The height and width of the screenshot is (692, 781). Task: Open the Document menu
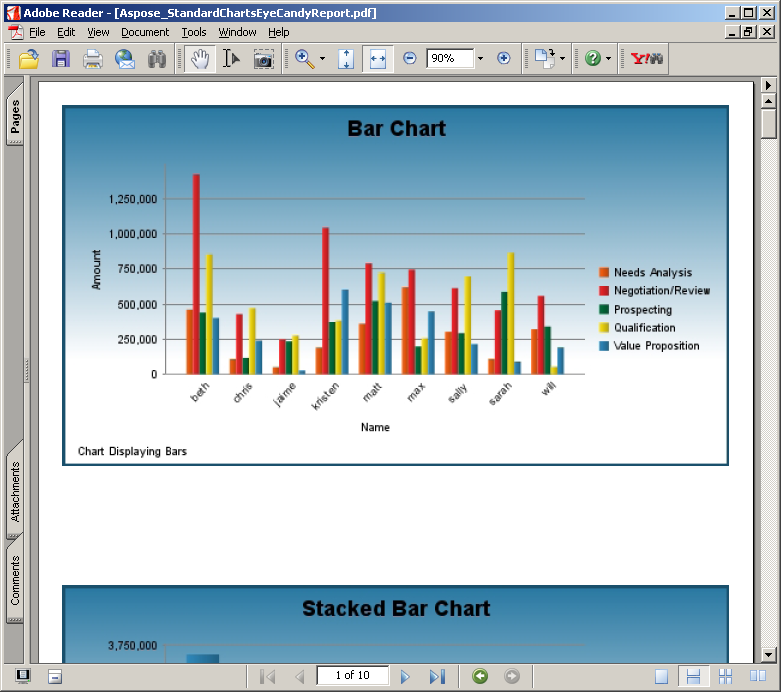click(x=145, y=32)
